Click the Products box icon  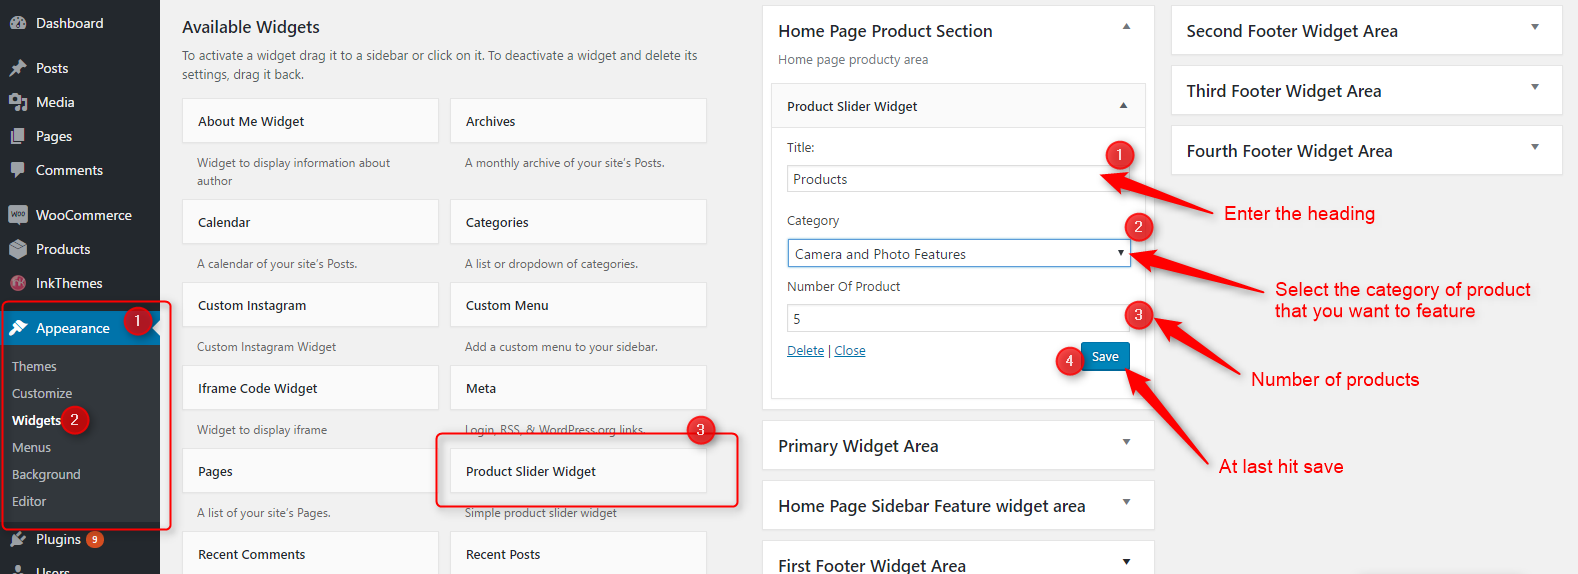tap(17, 249)
